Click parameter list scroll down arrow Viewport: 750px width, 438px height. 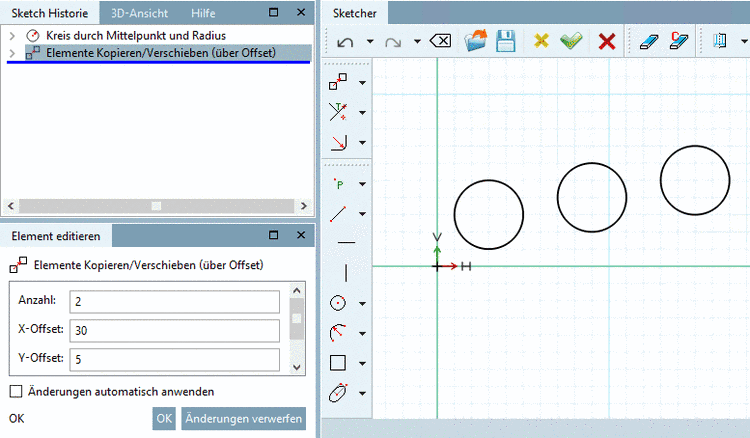[x=297, y=367]
